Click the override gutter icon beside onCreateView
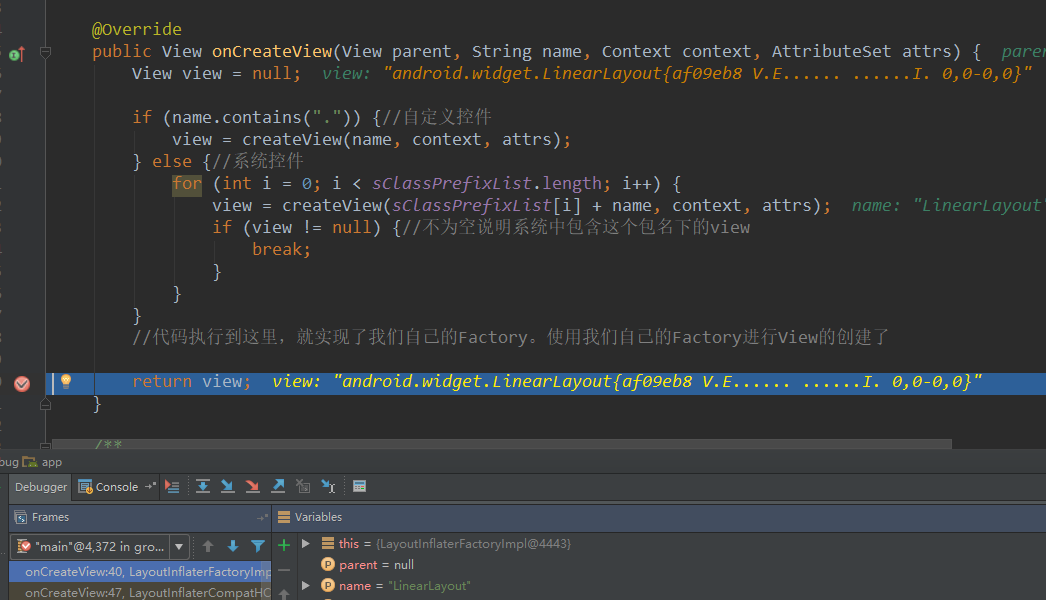Screen dimensions: 1046x600 [17, 54]
